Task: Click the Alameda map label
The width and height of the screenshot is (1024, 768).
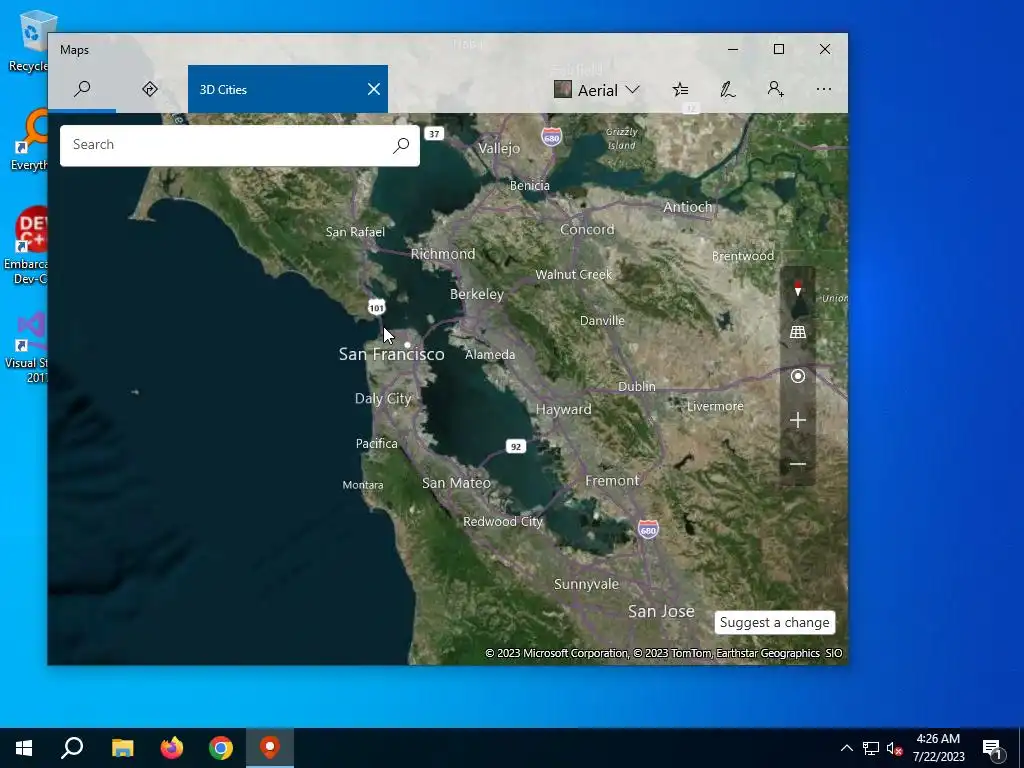Action: 490,355
